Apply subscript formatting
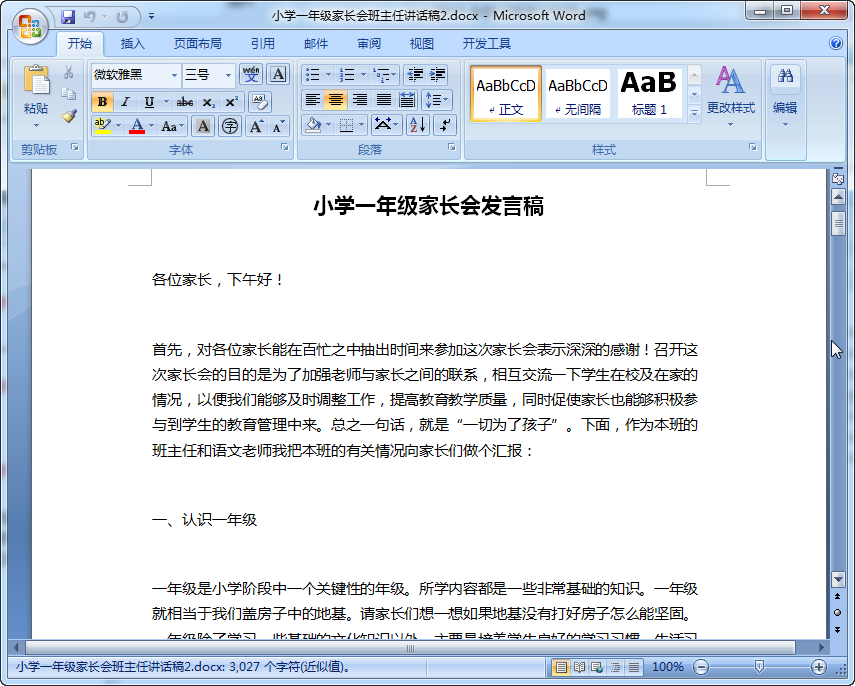 208,101
